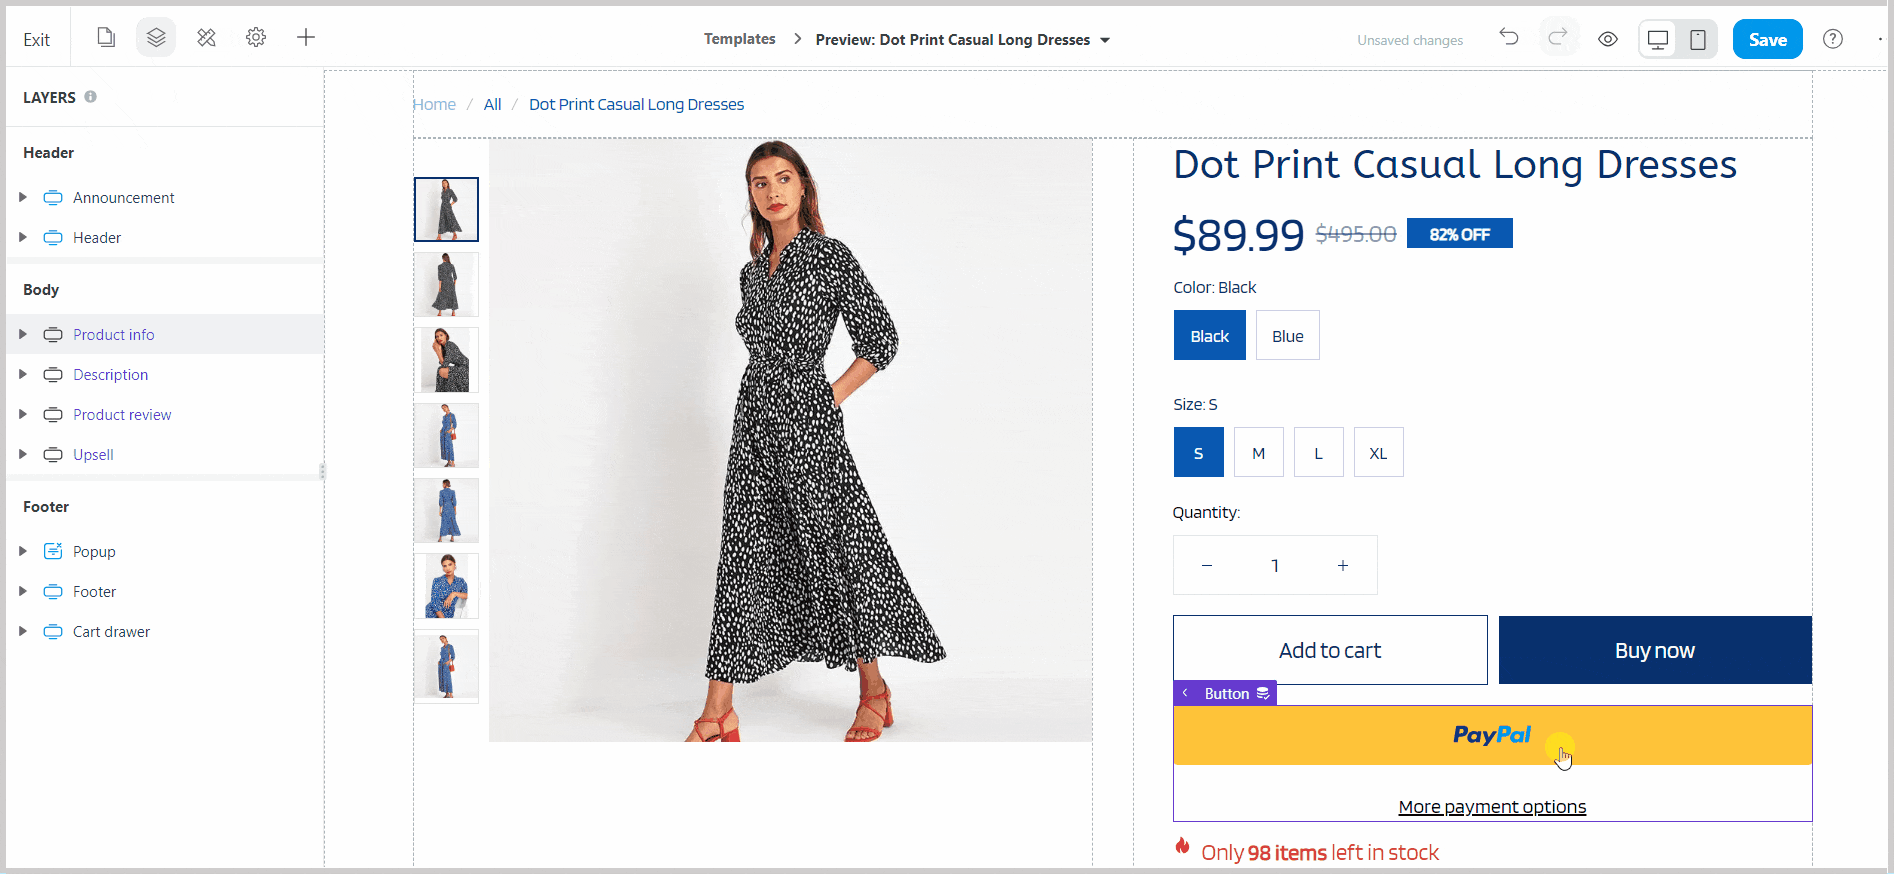Undo the last change
The height and width of the screenshot is (874, 1894).
pyautogui.click(x=1509, y=38)
